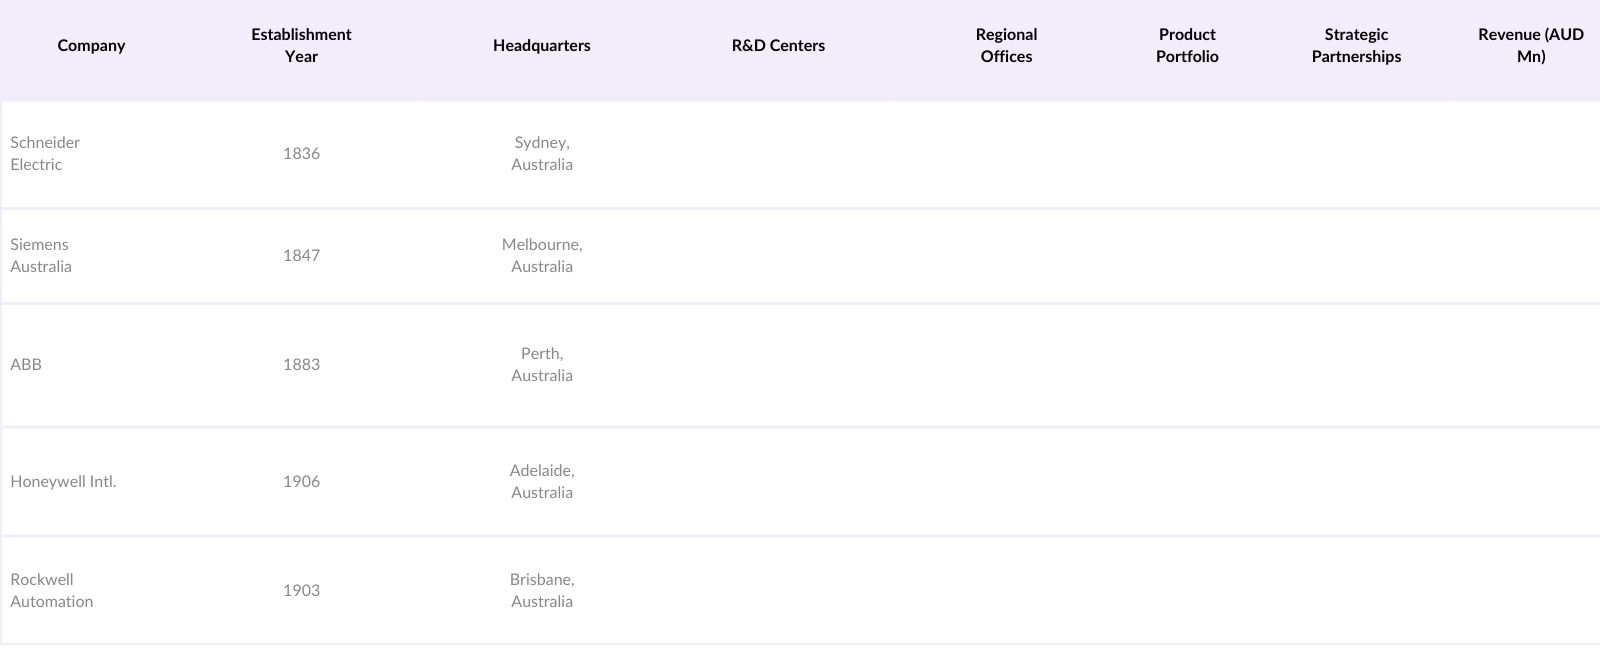Click the Strategic Partnerships column header
Screen dimensions: 1600x653
point(1356,45)
